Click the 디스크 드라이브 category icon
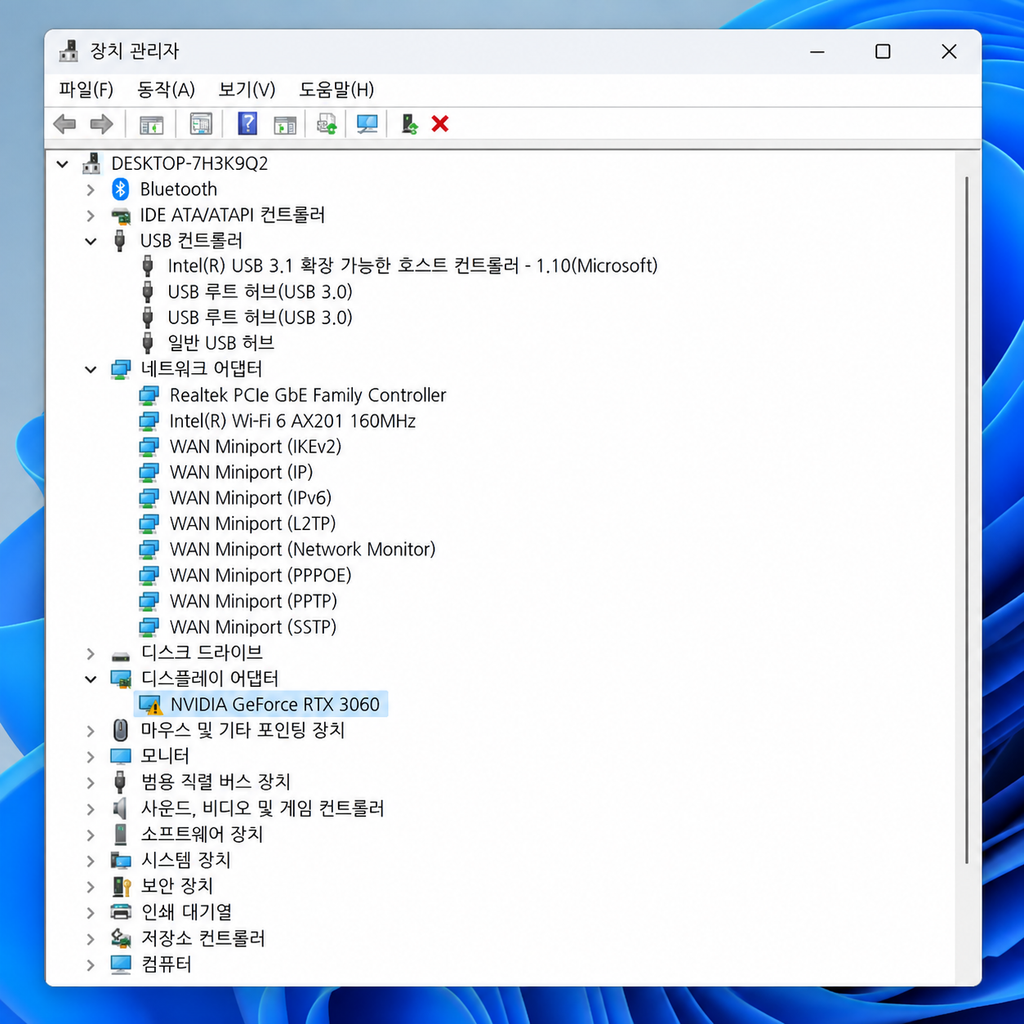This screenshot has height=1024, width=1024. pos(121,655)
